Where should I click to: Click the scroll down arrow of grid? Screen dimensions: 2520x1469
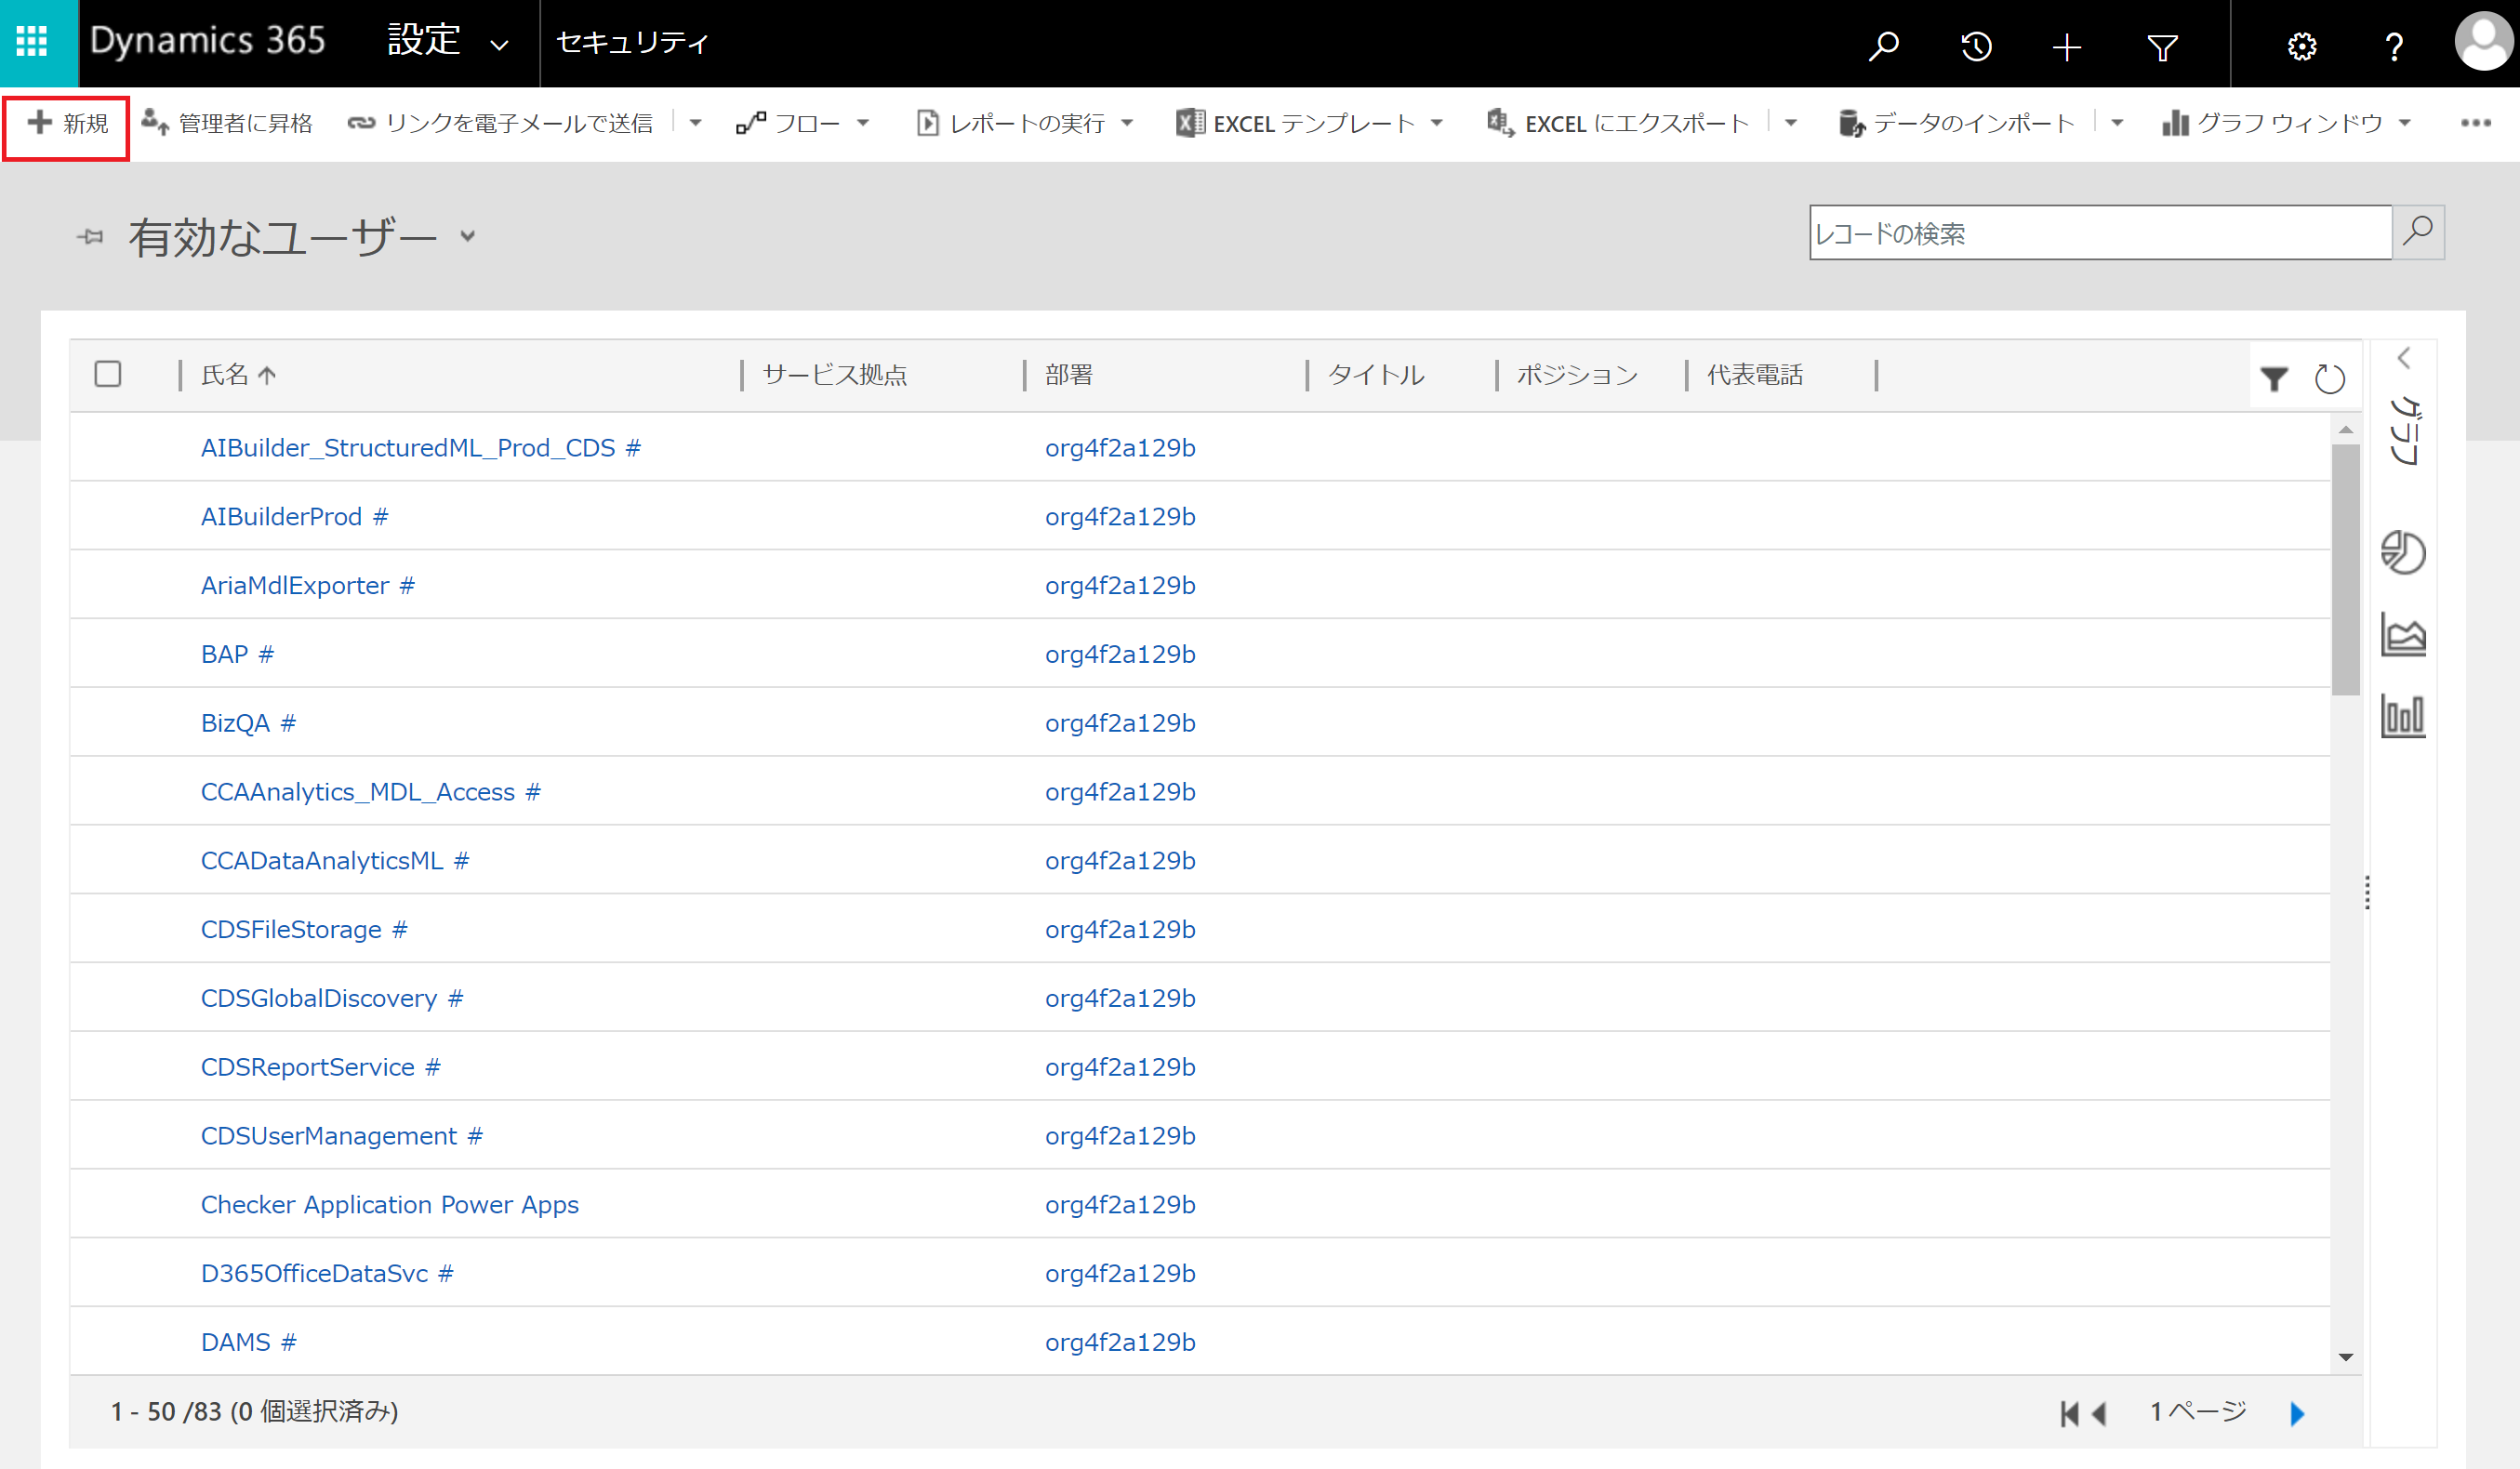click(x=2346, y=1357)
